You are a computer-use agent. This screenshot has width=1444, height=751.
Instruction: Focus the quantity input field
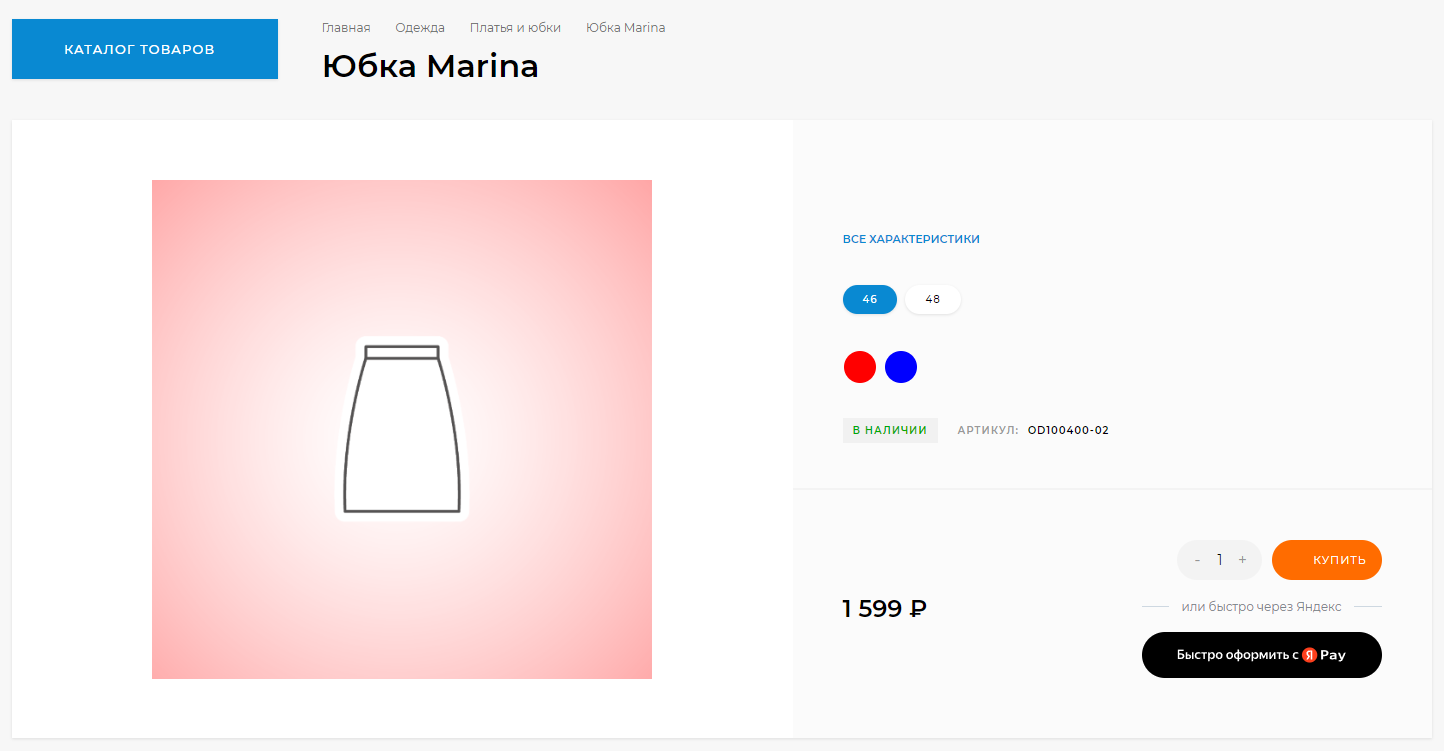pos(1220,560)
